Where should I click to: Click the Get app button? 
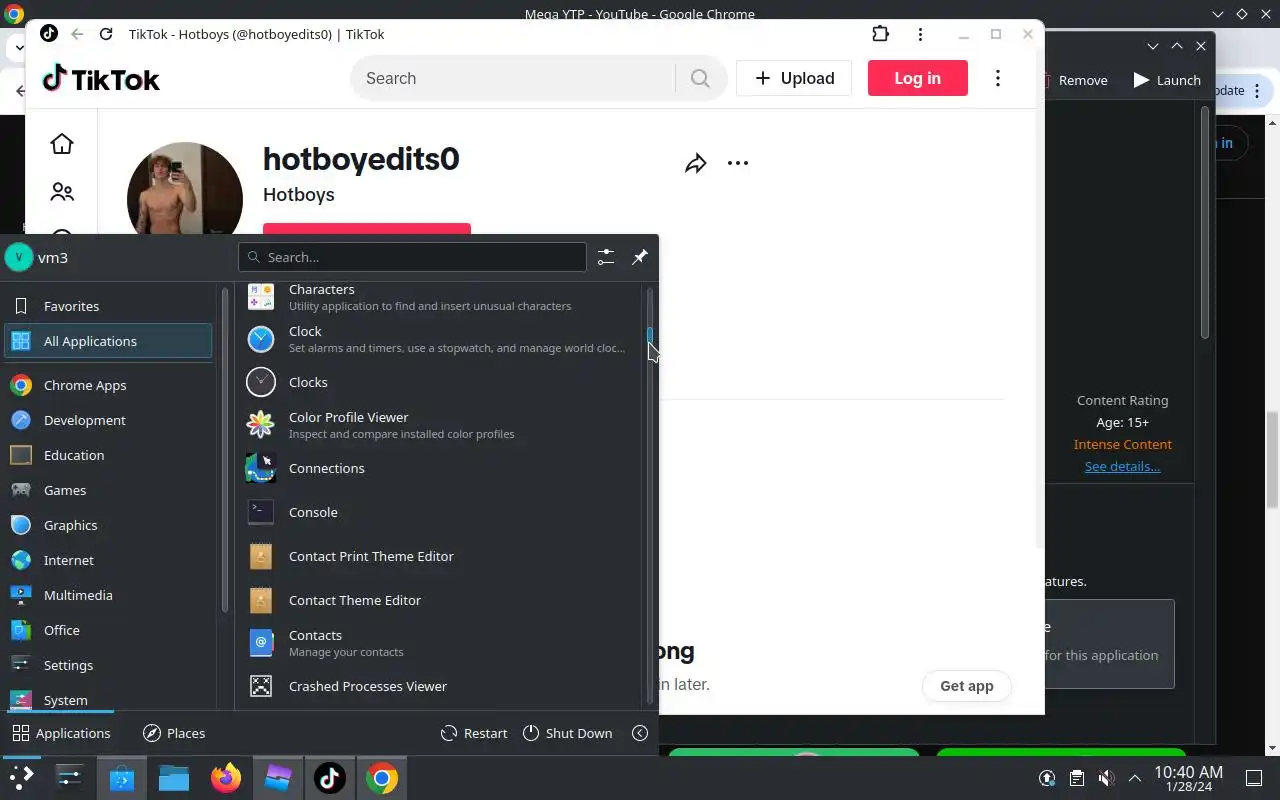tap(966, 686)
